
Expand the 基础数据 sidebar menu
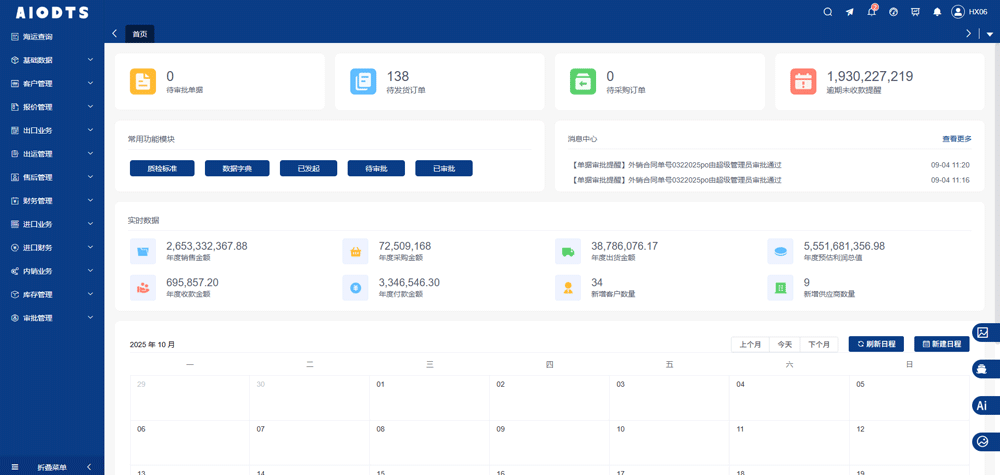[x=52, y=60]
